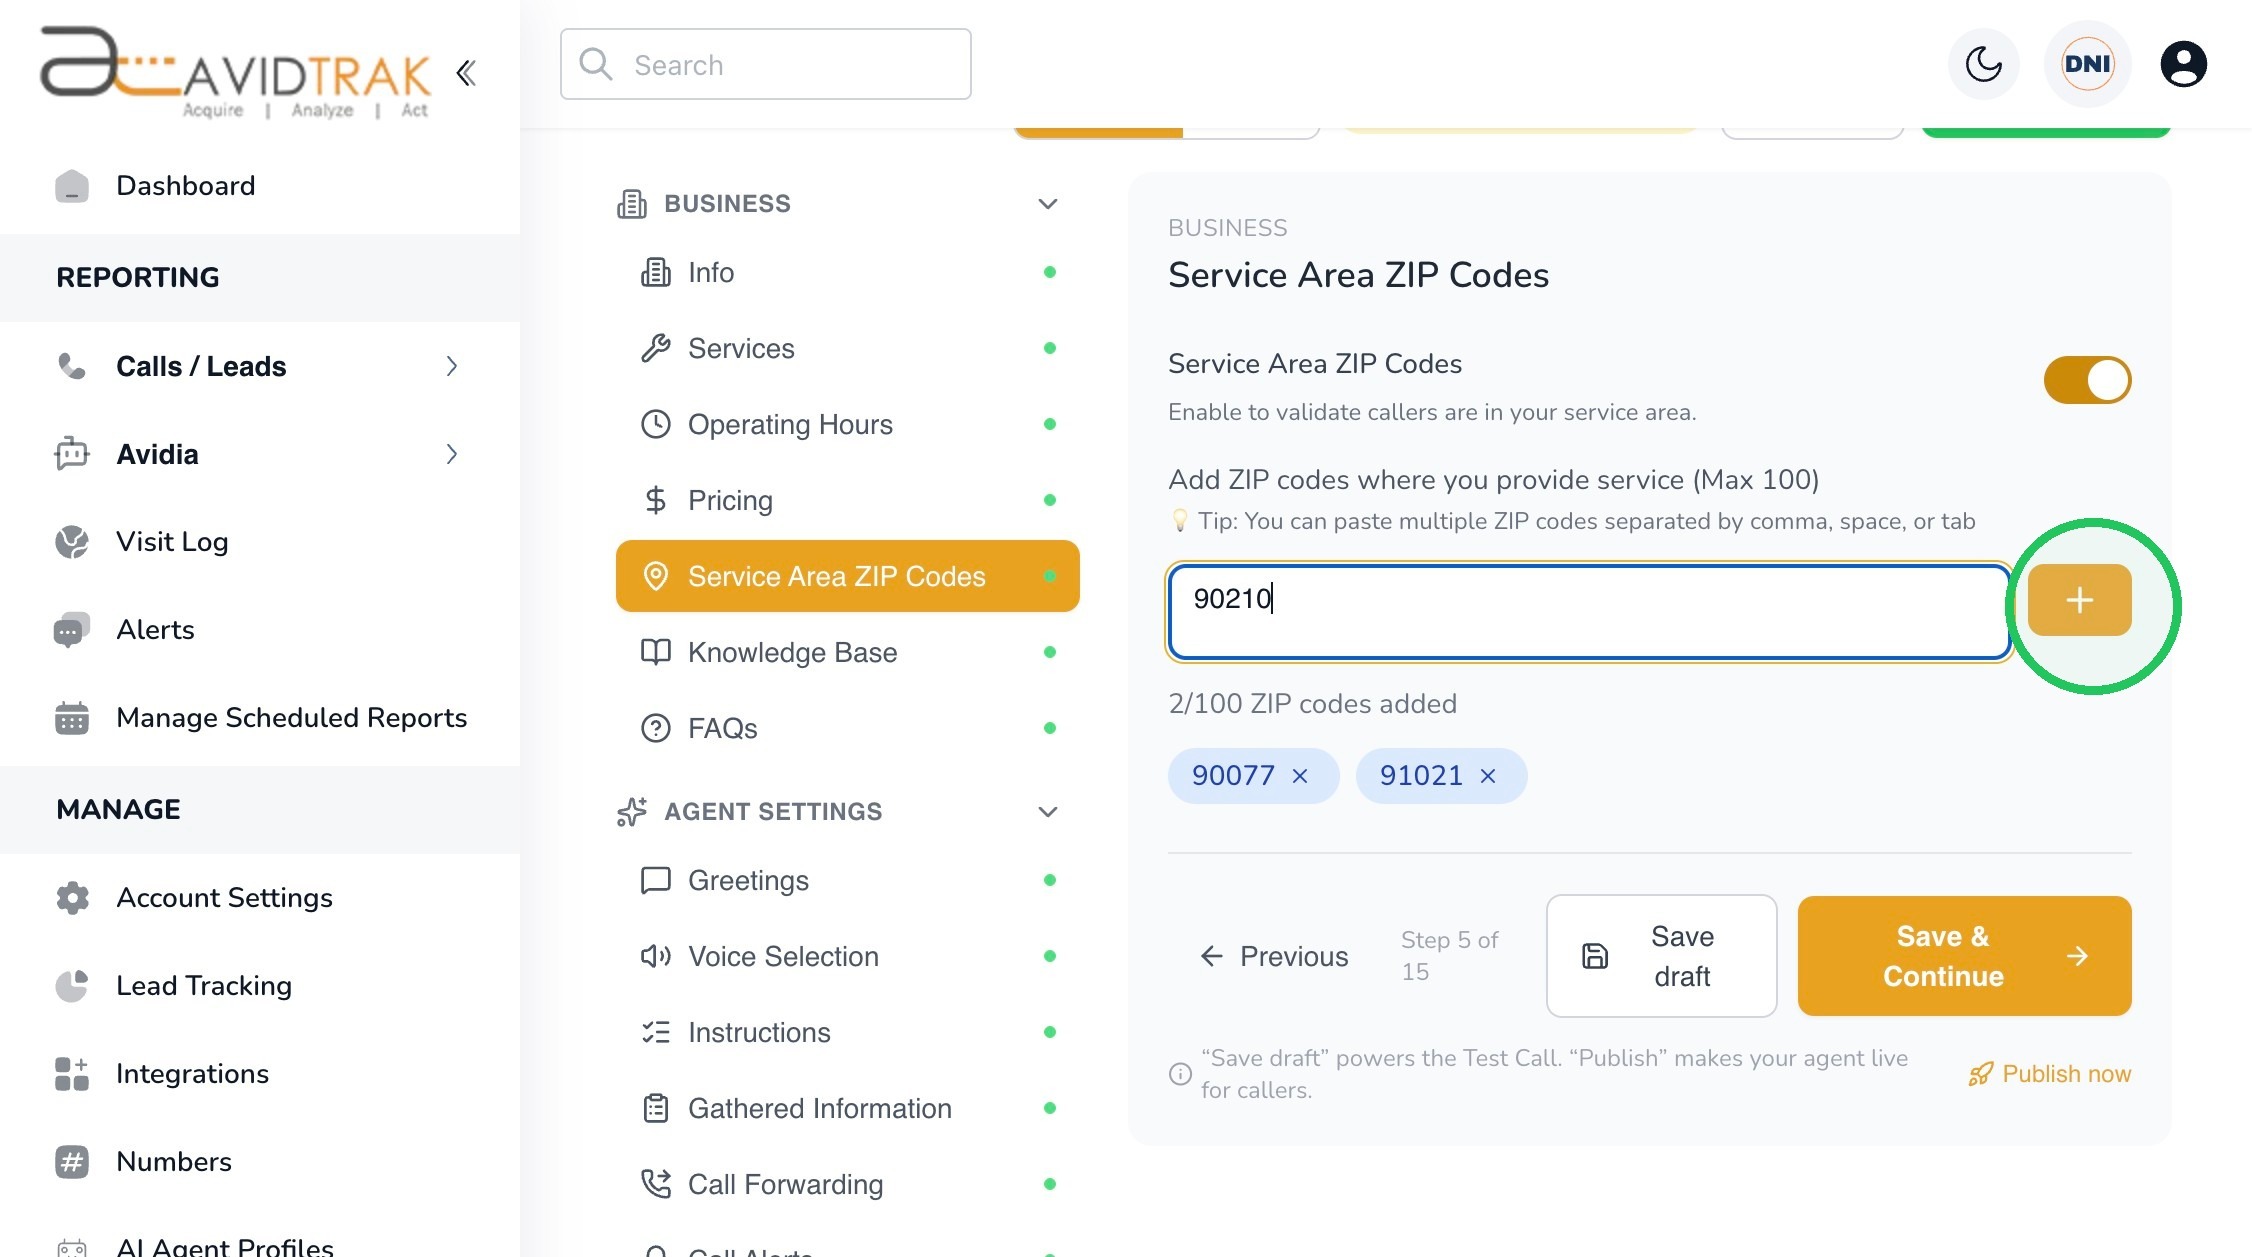
Task: Open the Instructions step
Action: 848,1032
